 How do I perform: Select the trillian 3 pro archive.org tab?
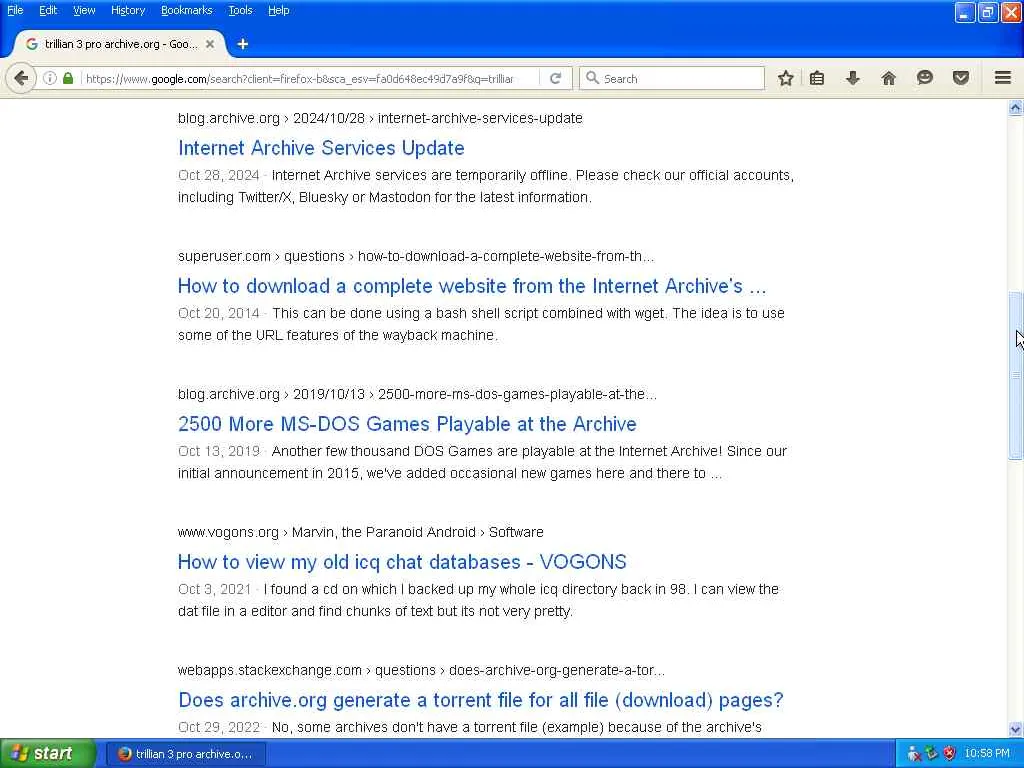coord(120,44)
